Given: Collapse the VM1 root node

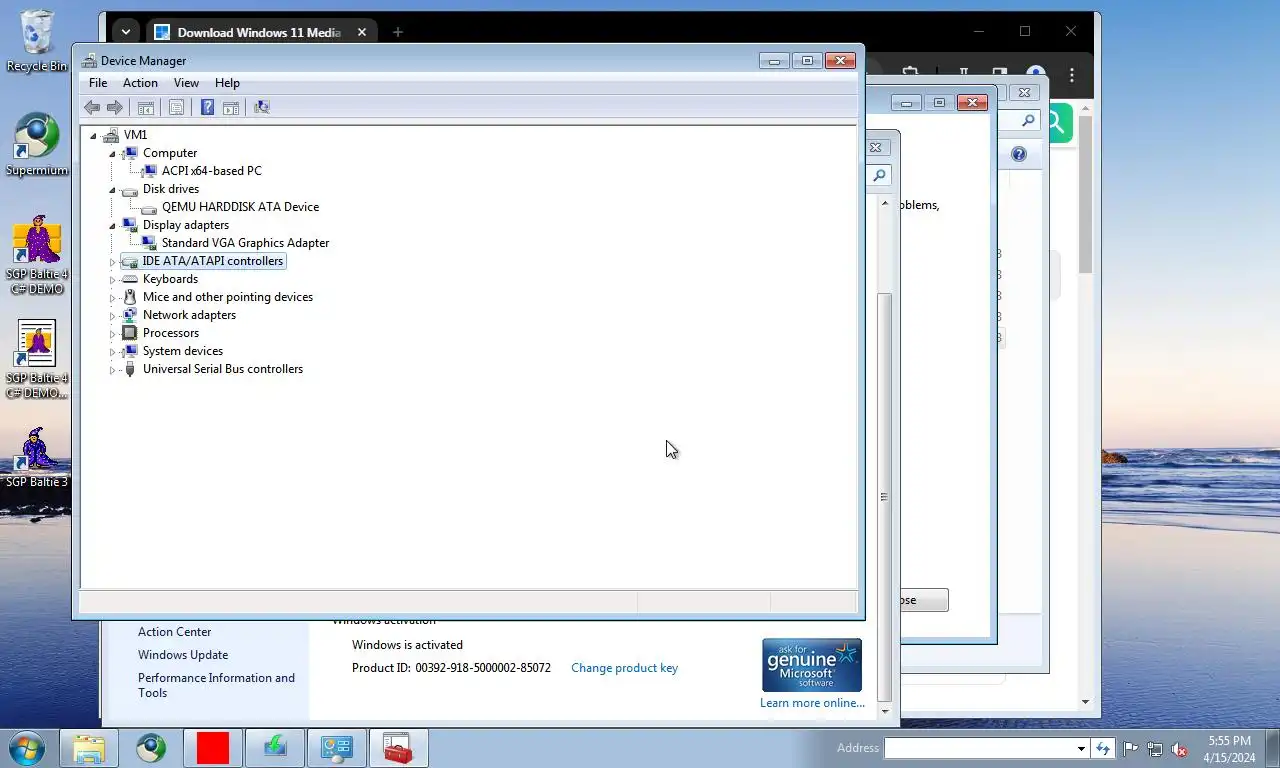Looking at the screenshot, I should [93, 136].
